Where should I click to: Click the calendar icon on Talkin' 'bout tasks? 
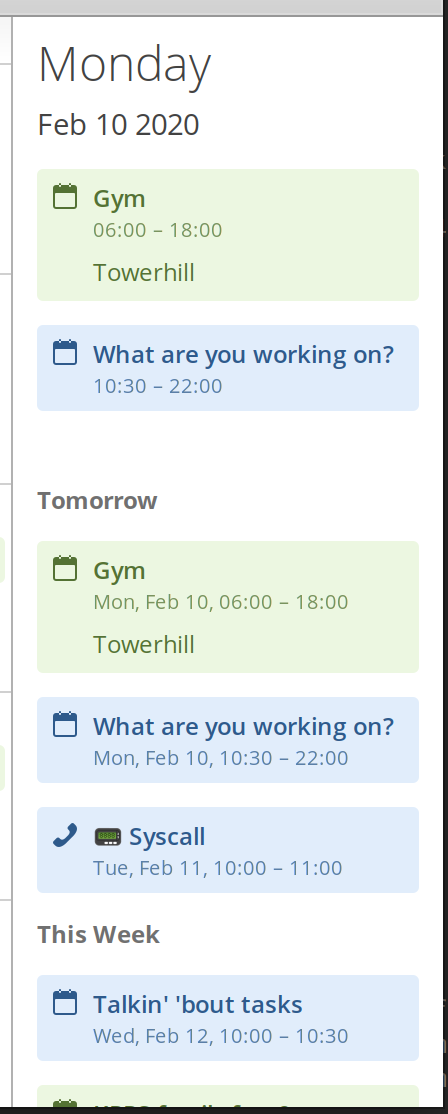(x=65, y=1002)
